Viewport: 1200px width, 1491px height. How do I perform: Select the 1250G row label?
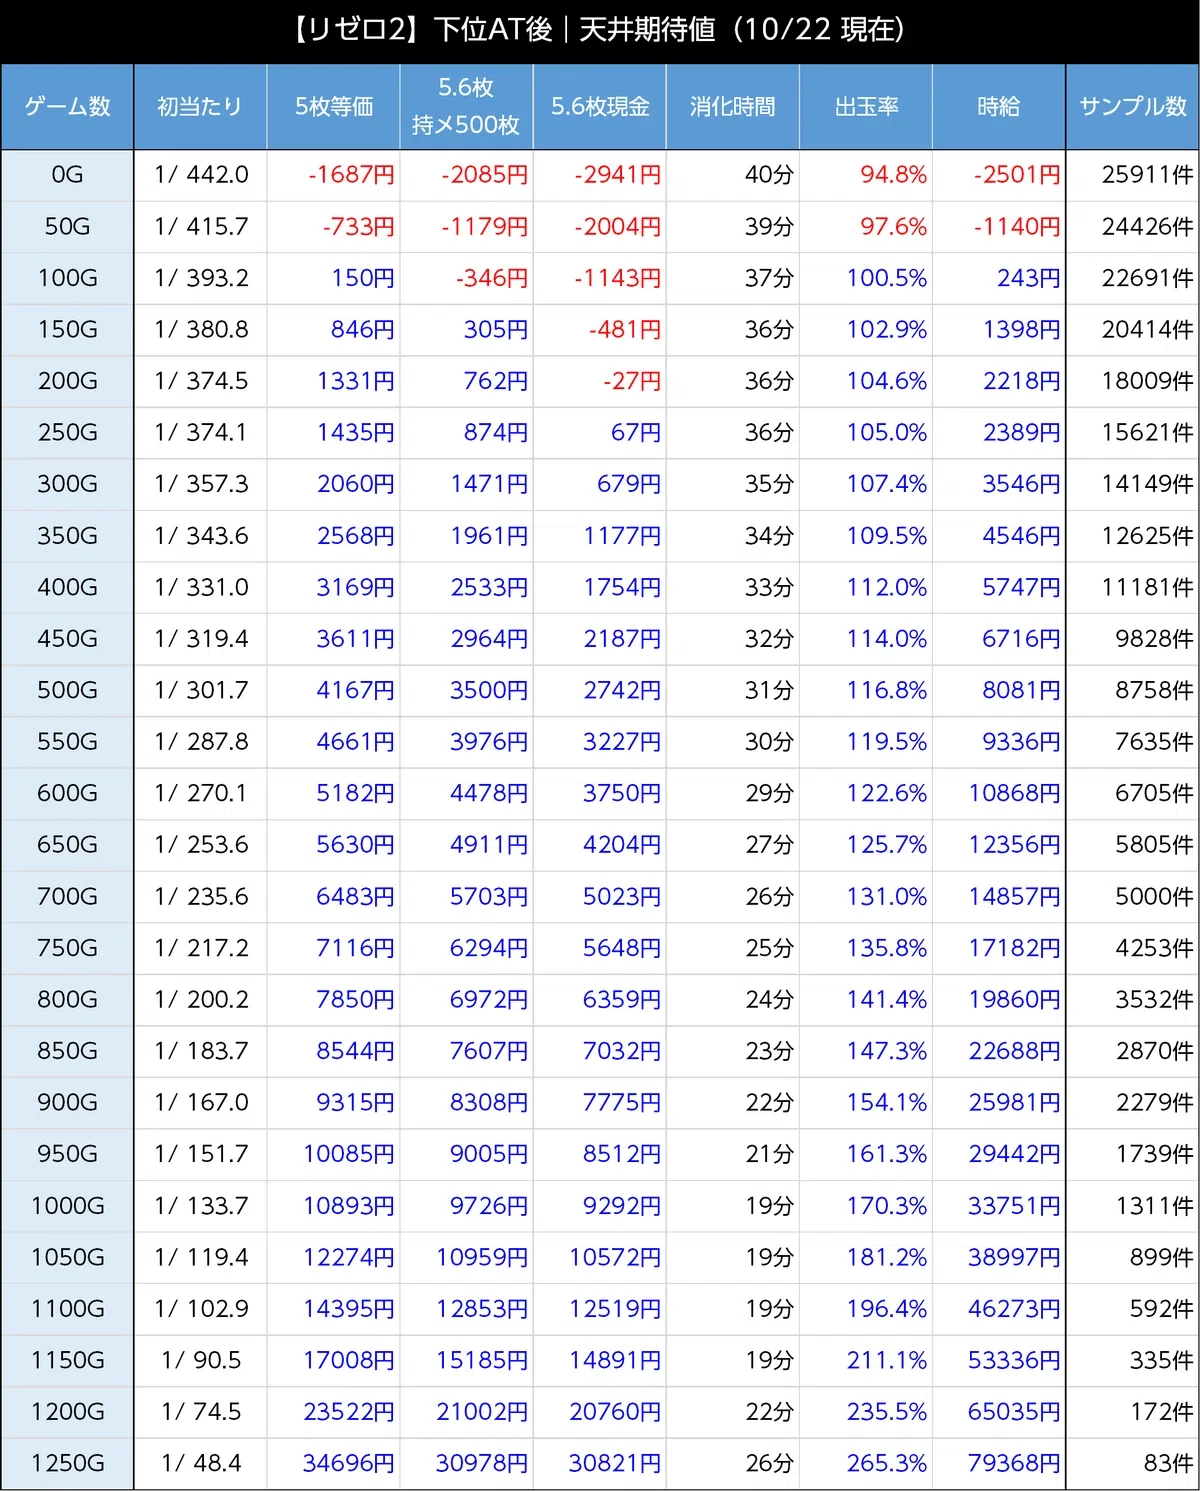67,1463
